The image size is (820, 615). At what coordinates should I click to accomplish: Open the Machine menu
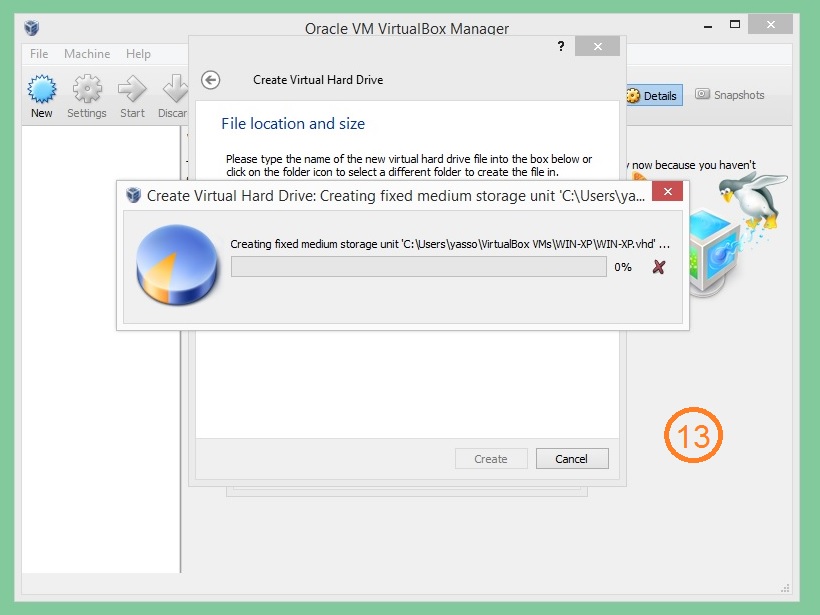tap(87, 54)
